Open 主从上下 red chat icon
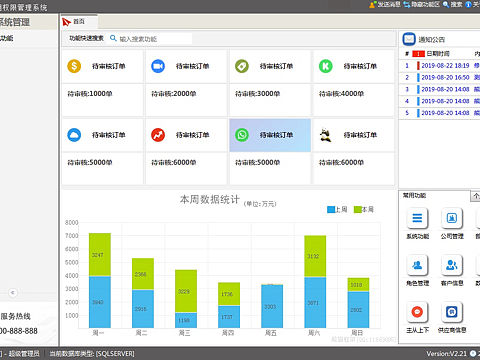480x360 pixels. pos(417,312)
